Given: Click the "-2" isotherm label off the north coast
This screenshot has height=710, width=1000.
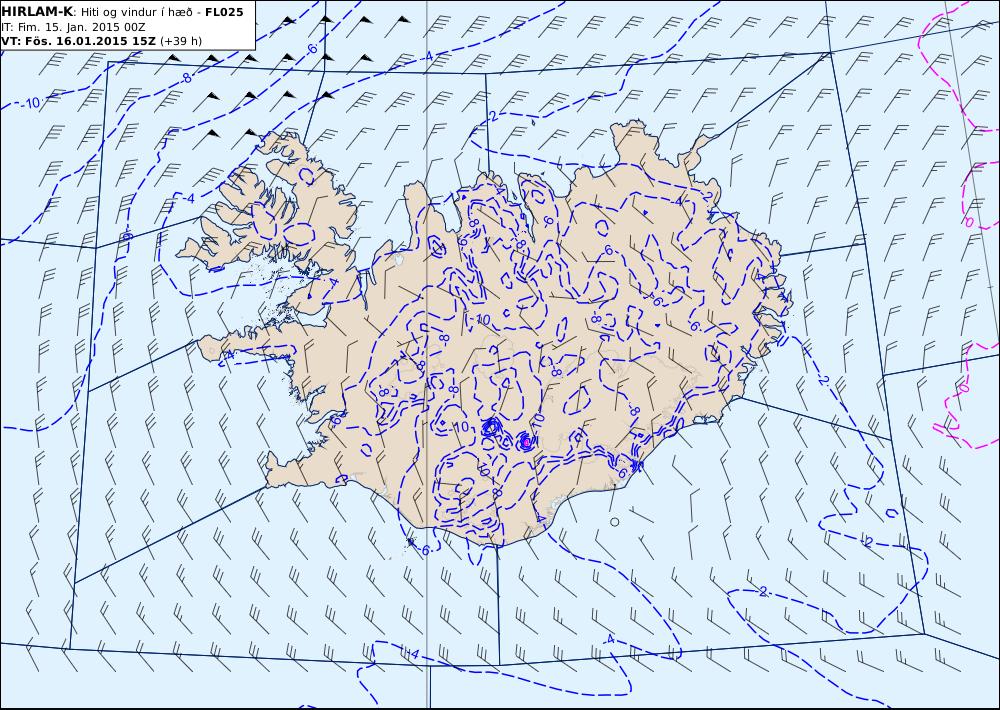Looking at the screenshot, I should click(491, 116).
